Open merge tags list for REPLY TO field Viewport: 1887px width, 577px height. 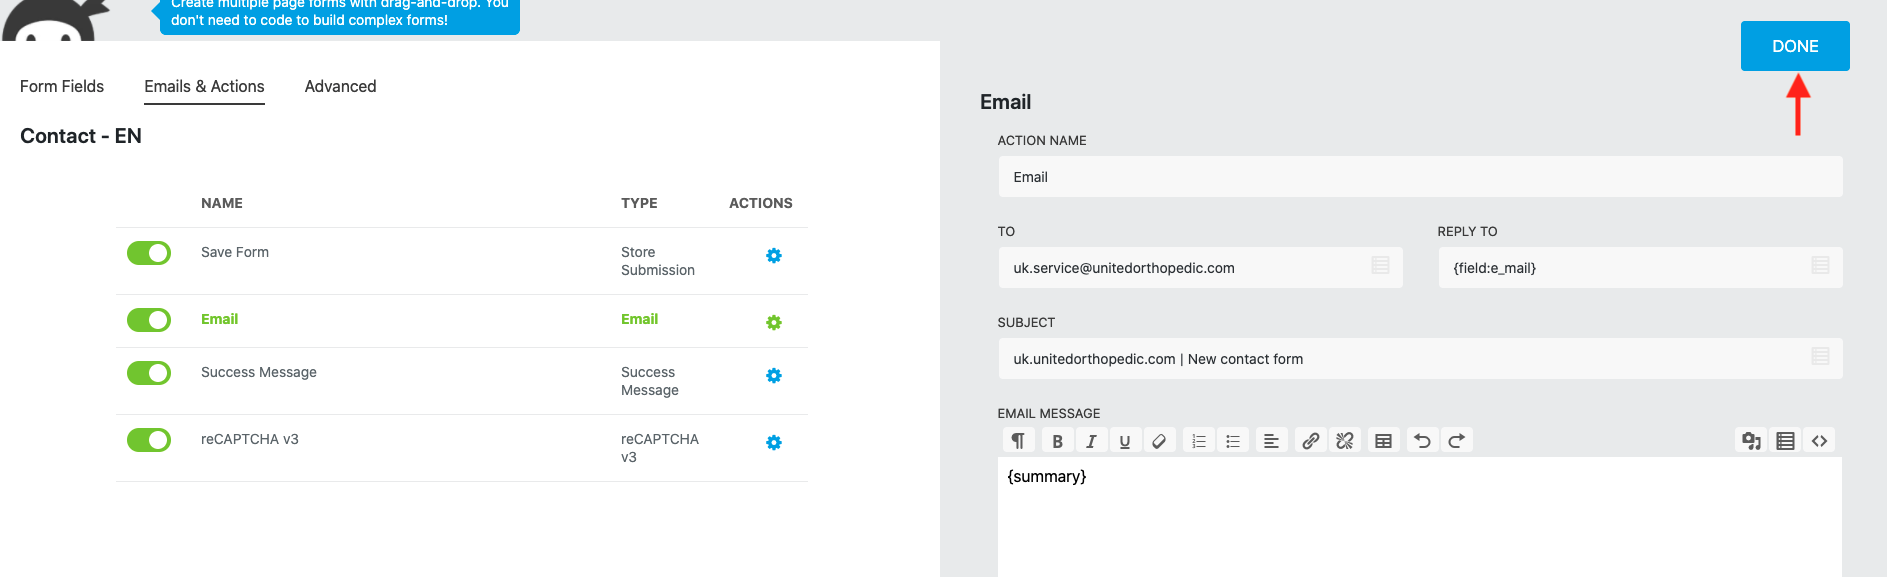pyautogui.click(x=1820, y=265)
